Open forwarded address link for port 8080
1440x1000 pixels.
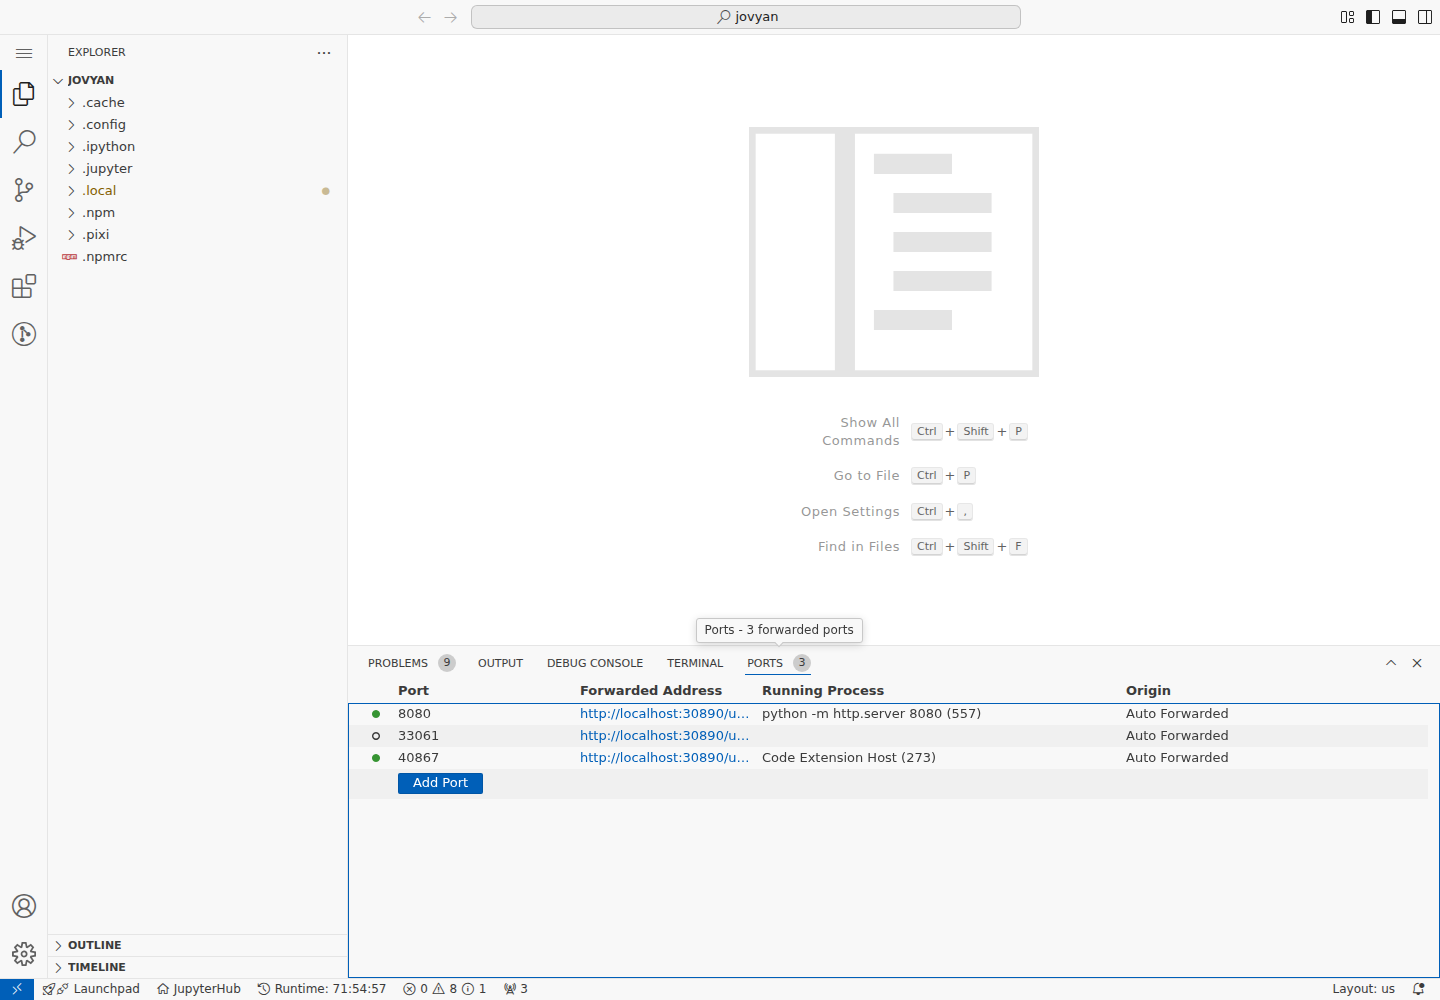[x=664, y=714]
